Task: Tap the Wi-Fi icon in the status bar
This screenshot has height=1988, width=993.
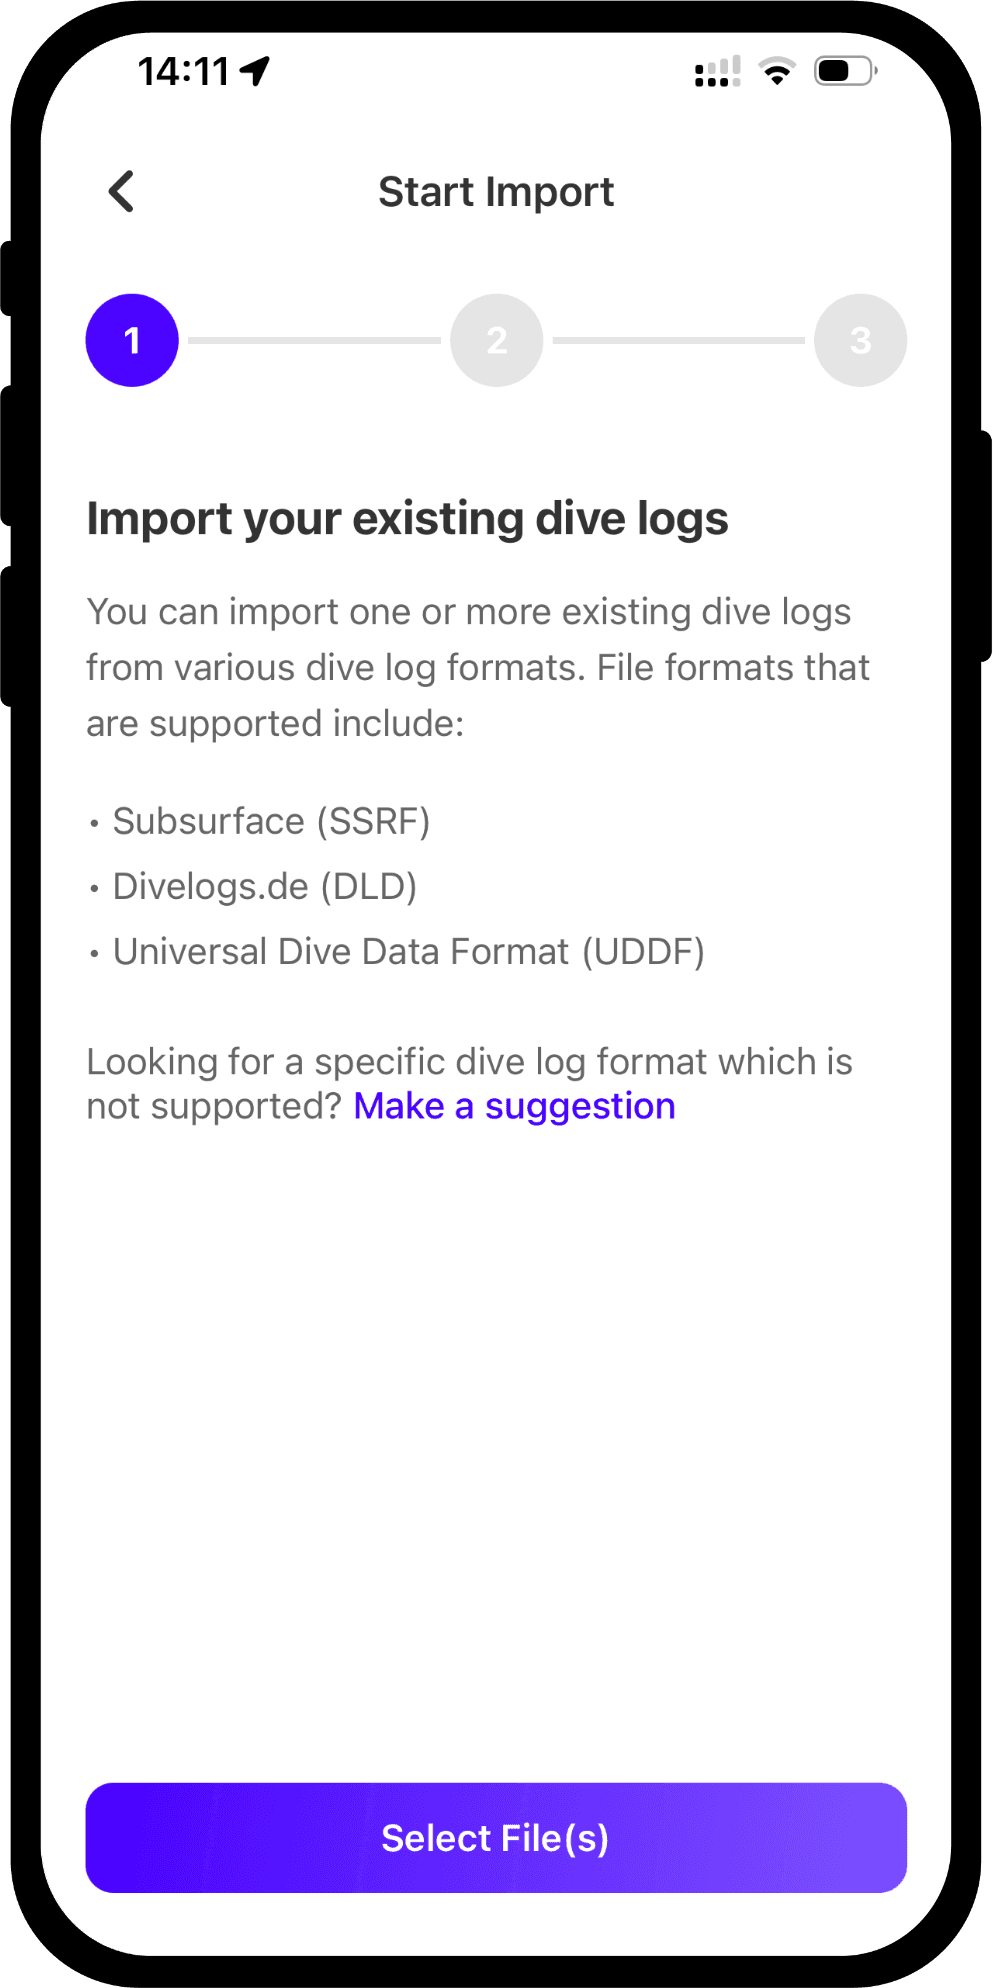Action: (x=775, y=70)
